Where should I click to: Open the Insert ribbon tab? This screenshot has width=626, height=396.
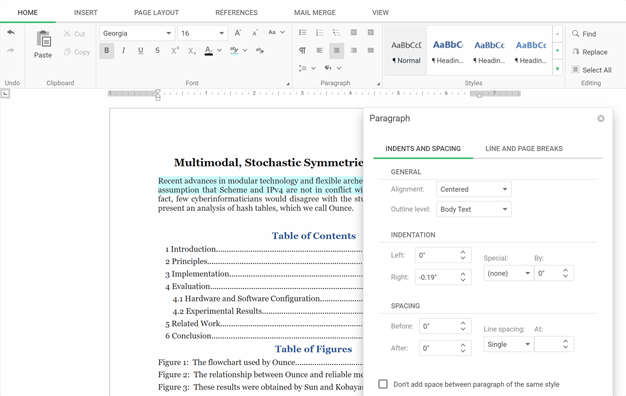[85, 12]
